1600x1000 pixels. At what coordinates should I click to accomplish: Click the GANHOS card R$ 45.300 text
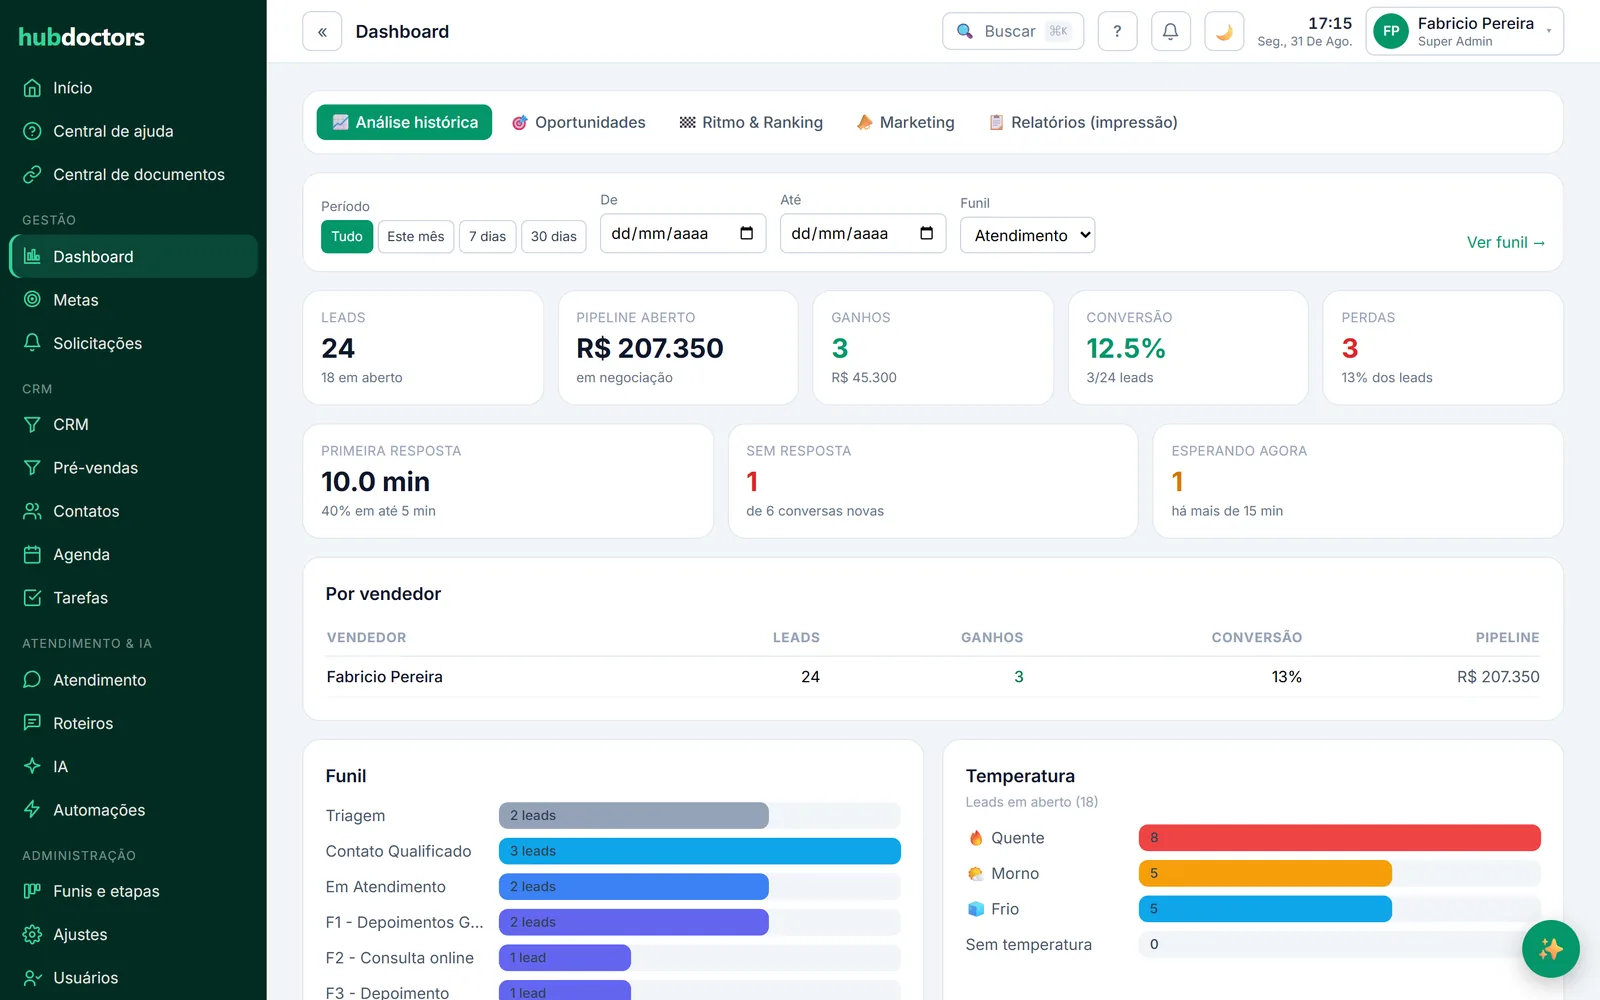[x=864, y=378]
